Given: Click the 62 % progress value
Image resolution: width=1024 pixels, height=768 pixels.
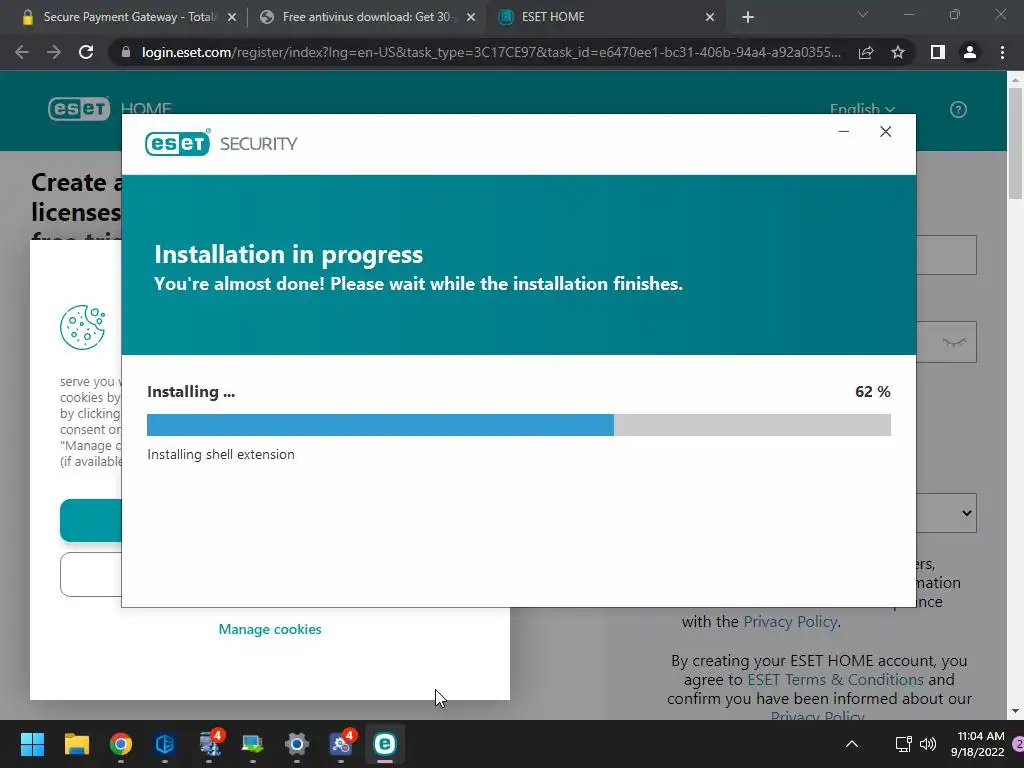Looking at the screenshot, I should click(x=872, y=392).
